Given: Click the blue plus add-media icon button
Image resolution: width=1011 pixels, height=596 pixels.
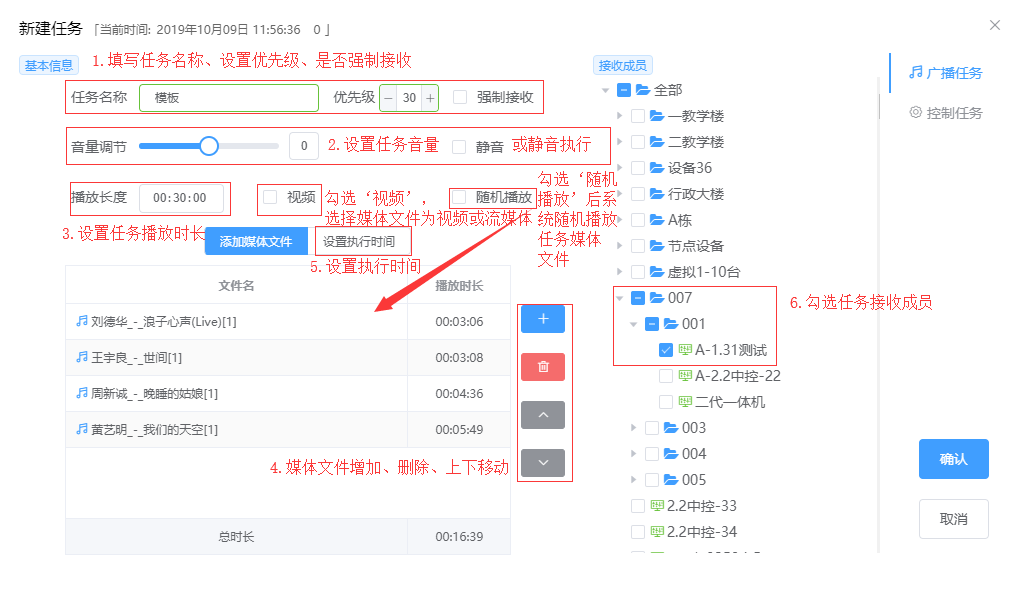Looking at the screenshot, I should pos(543,319).
